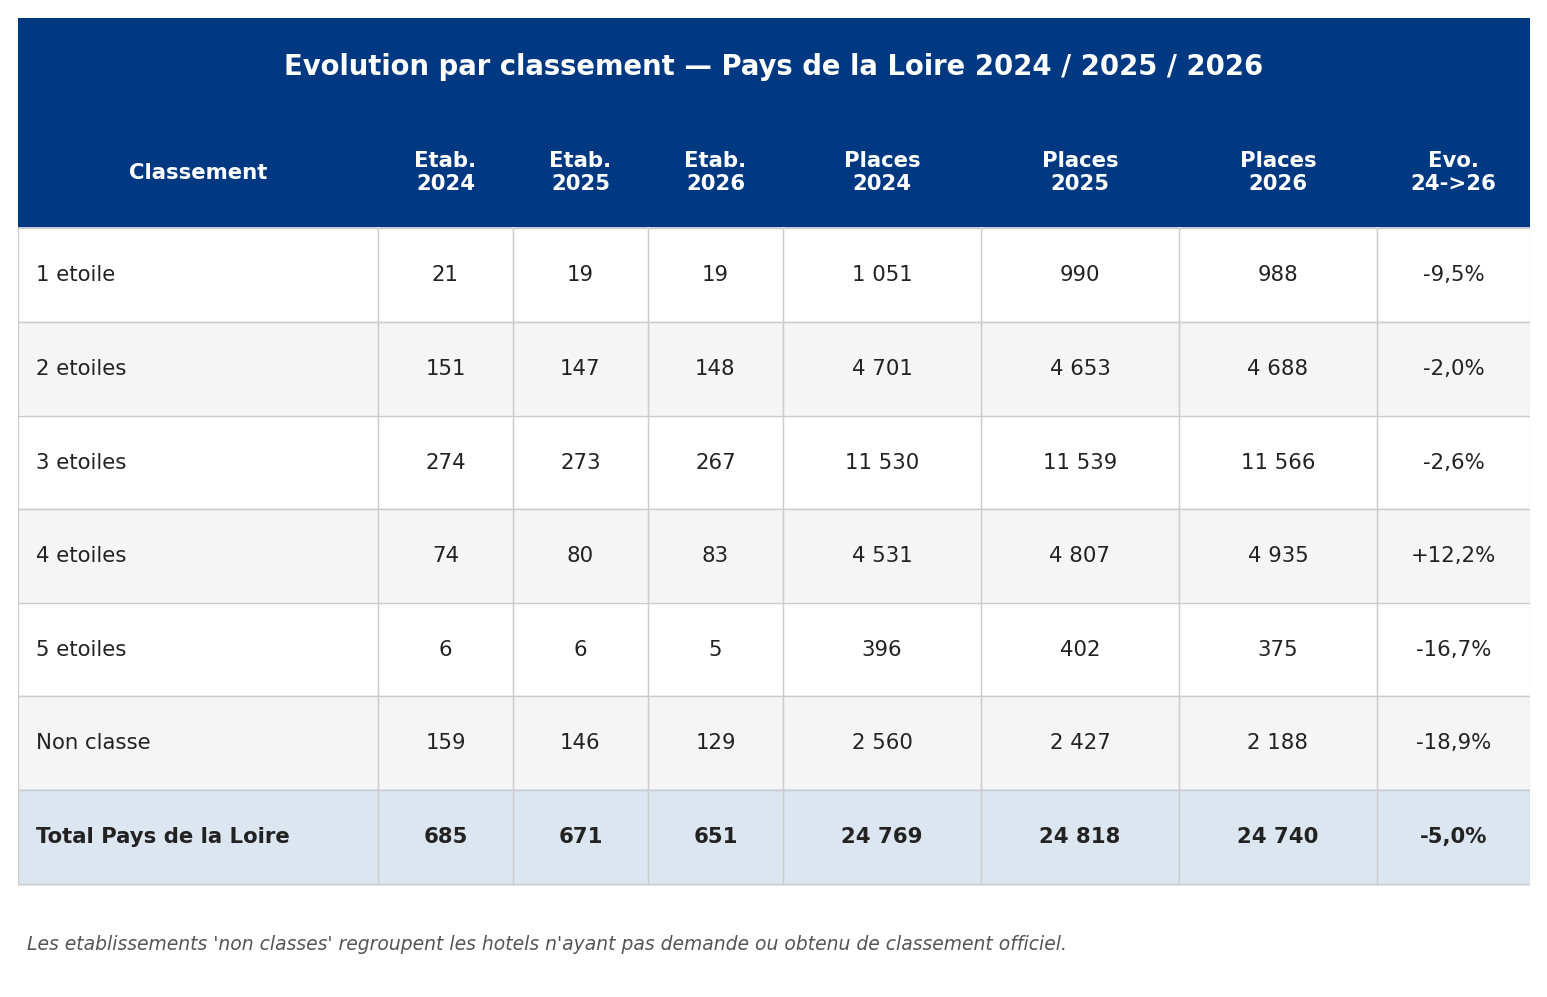Click the 'Non classe' row label
Image resolution: width=1547 pixels, height=997 pixels.
pos(93,743)
